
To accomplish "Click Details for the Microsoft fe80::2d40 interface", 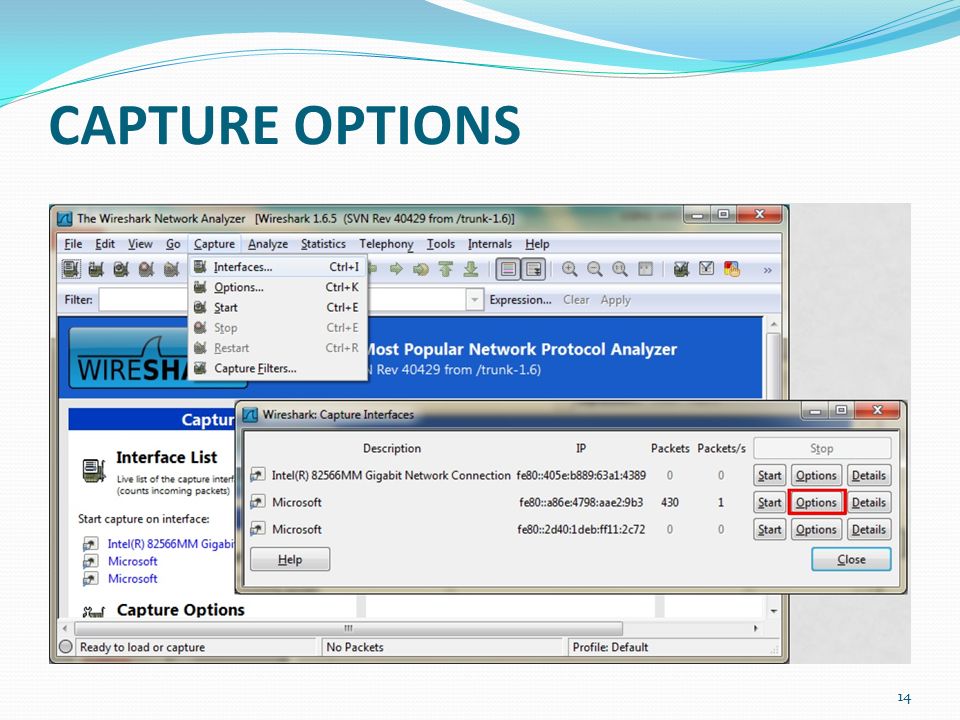I will 869,530.
